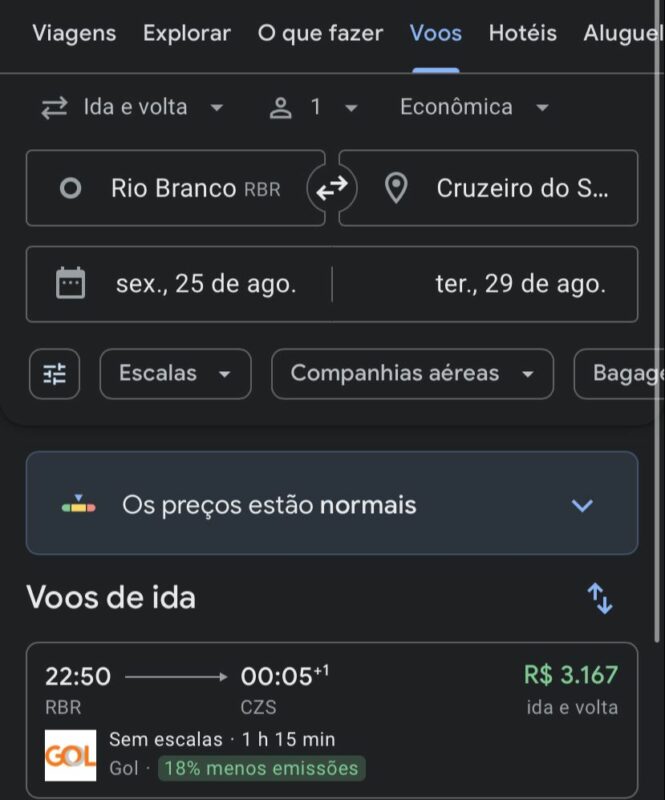Open Econômica class dropdown

click(x=474, y=108)
